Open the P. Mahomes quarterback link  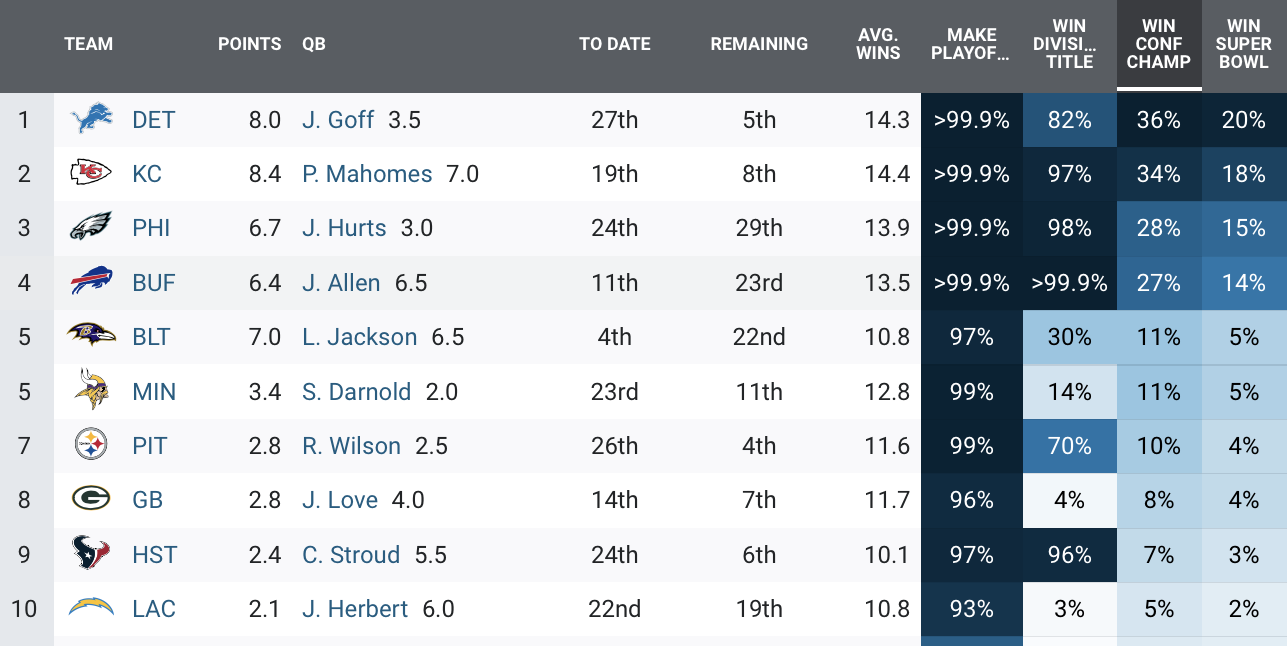pos(367,174)
